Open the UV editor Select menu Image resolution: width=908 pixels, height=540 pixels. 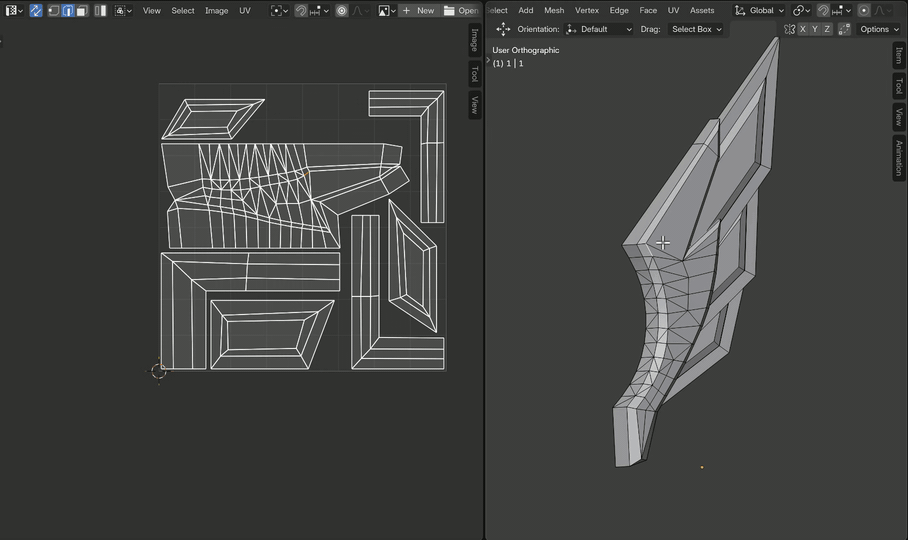(x=183, y=10)
